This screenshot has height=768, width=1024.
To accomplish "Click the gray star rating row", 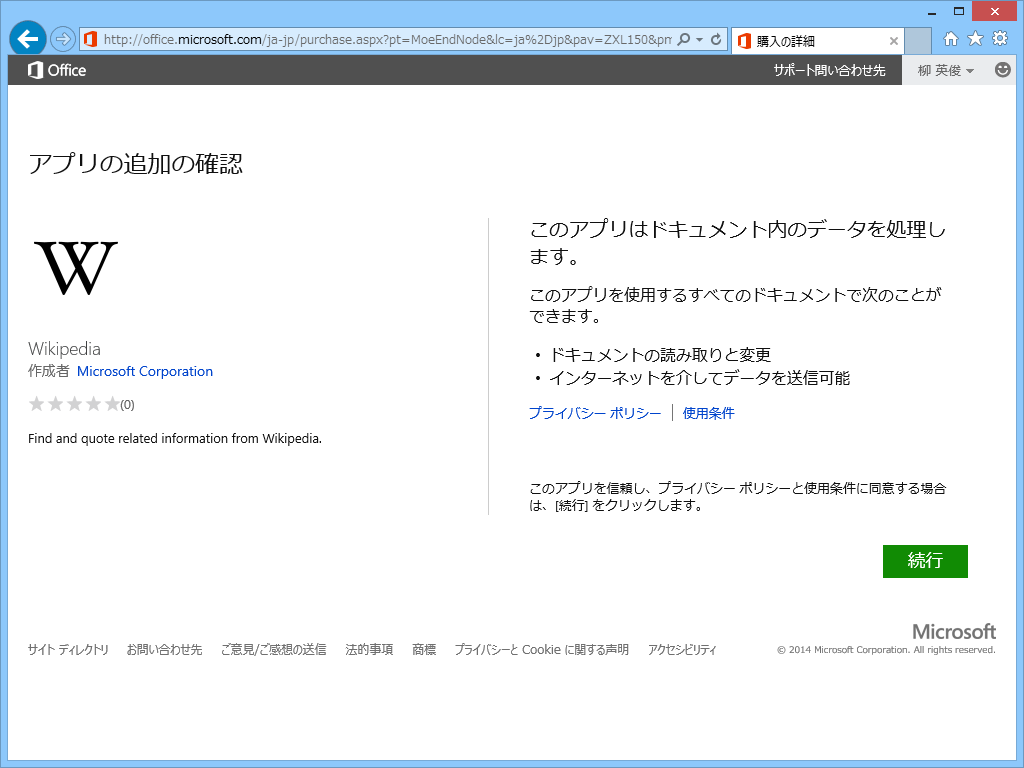I will [74, 404].
